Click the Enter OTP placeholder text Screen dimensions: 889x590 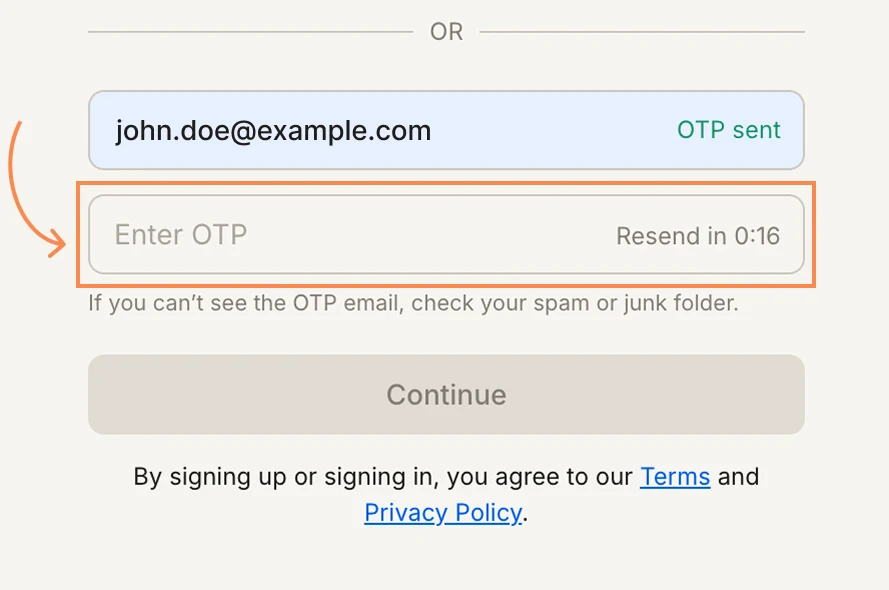coord(180,235)
